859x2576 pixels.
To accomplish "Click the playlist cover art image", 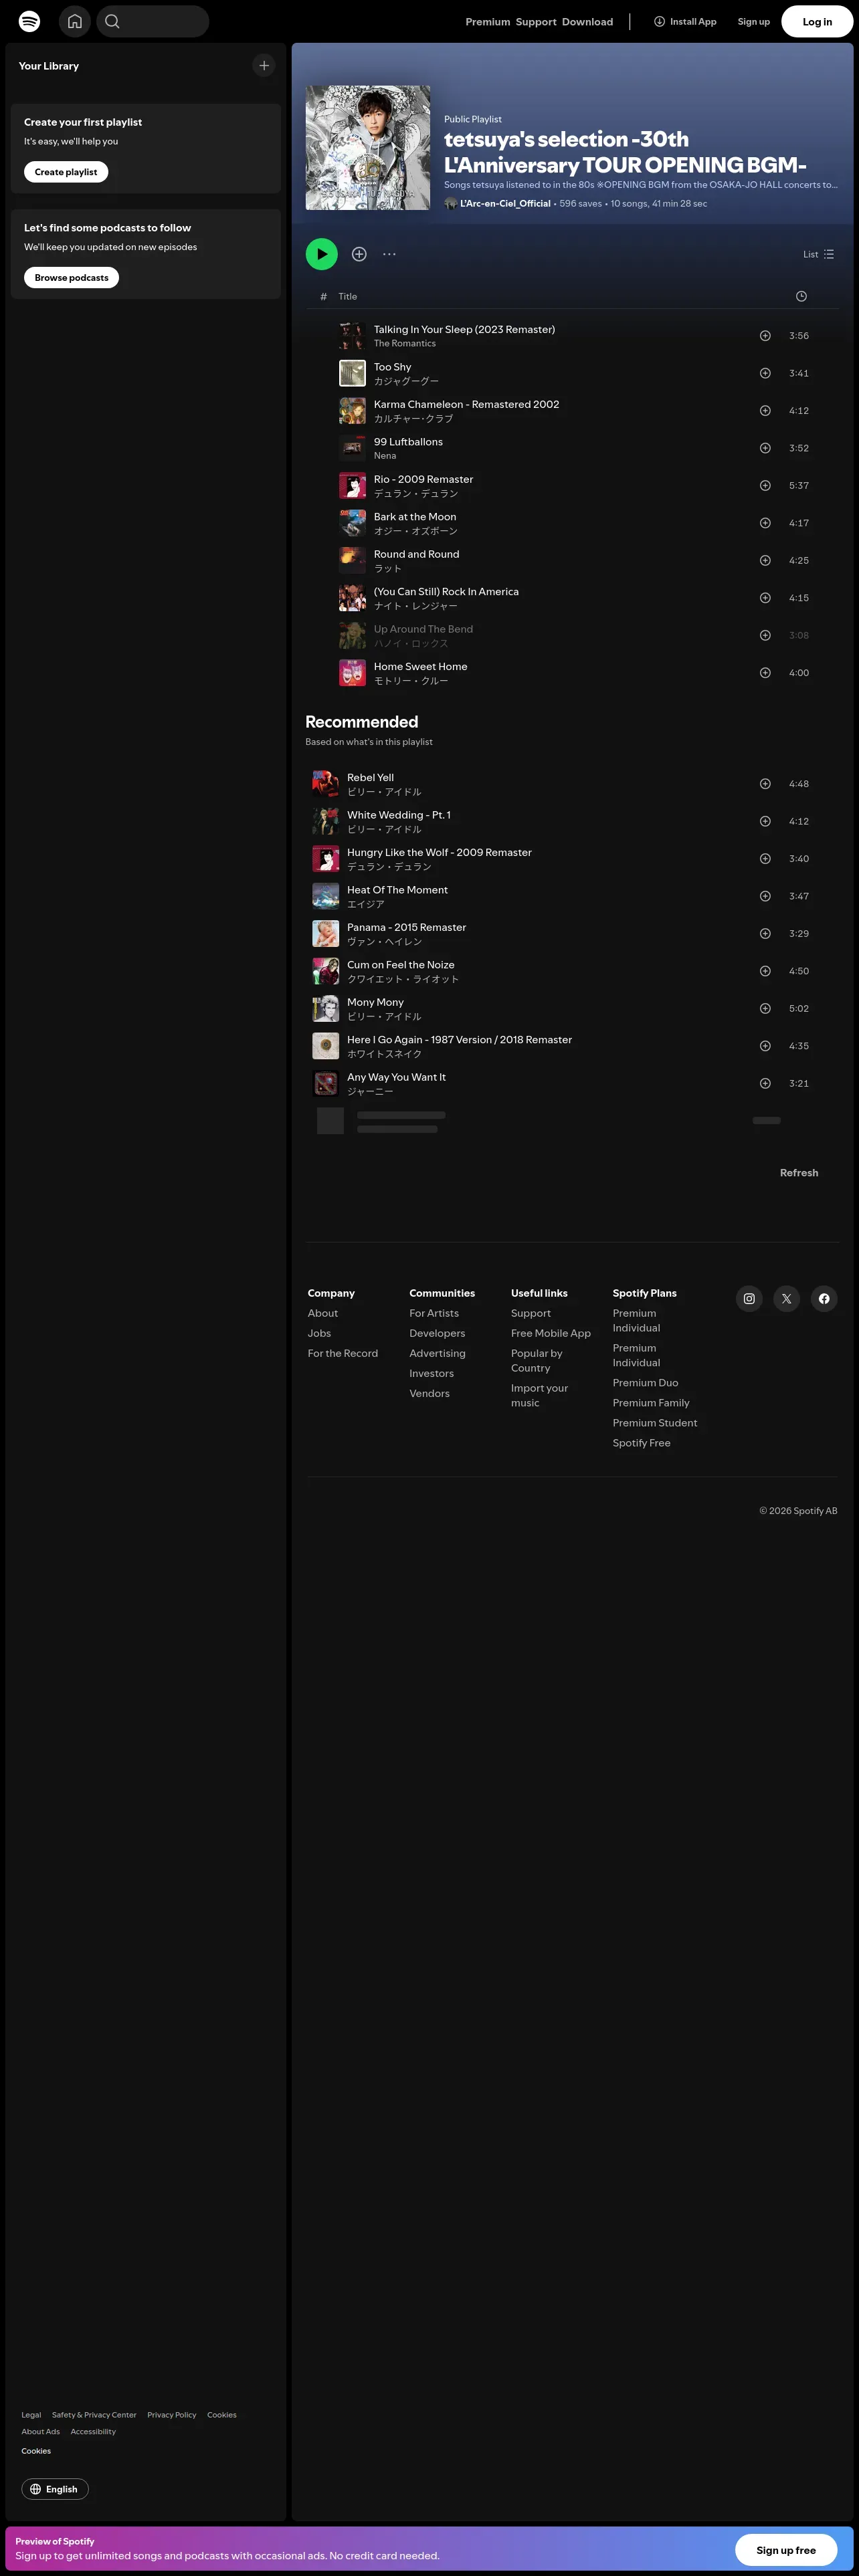I will tap(368, 148).
